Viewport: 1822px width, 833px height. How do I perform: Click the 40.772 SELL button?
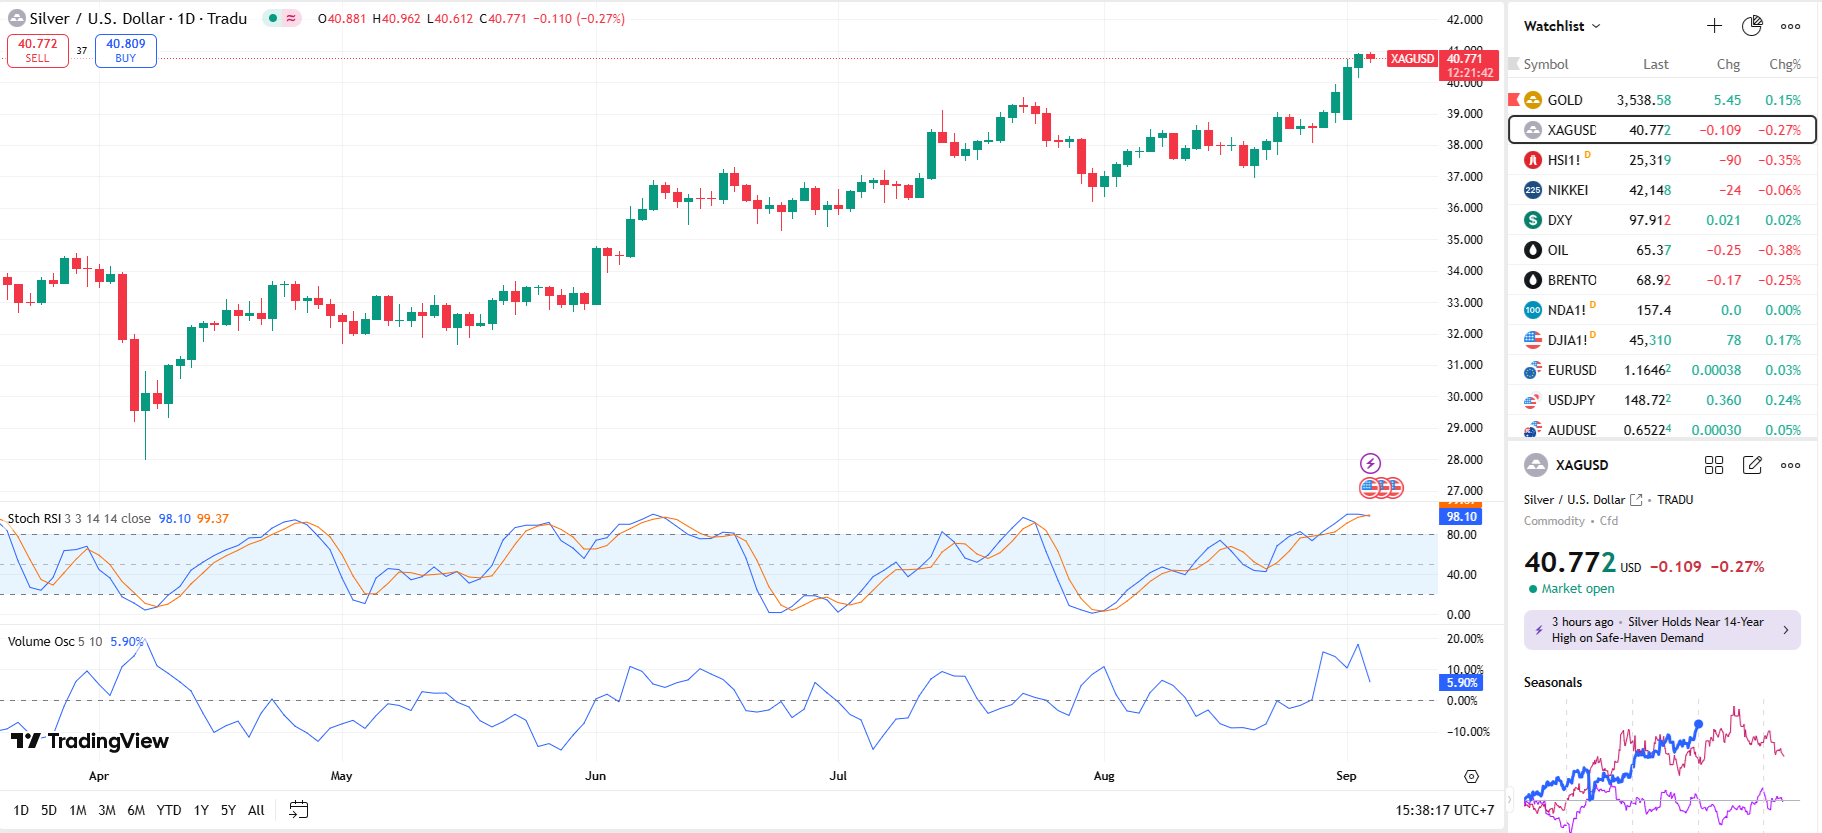tap(38, 51)
